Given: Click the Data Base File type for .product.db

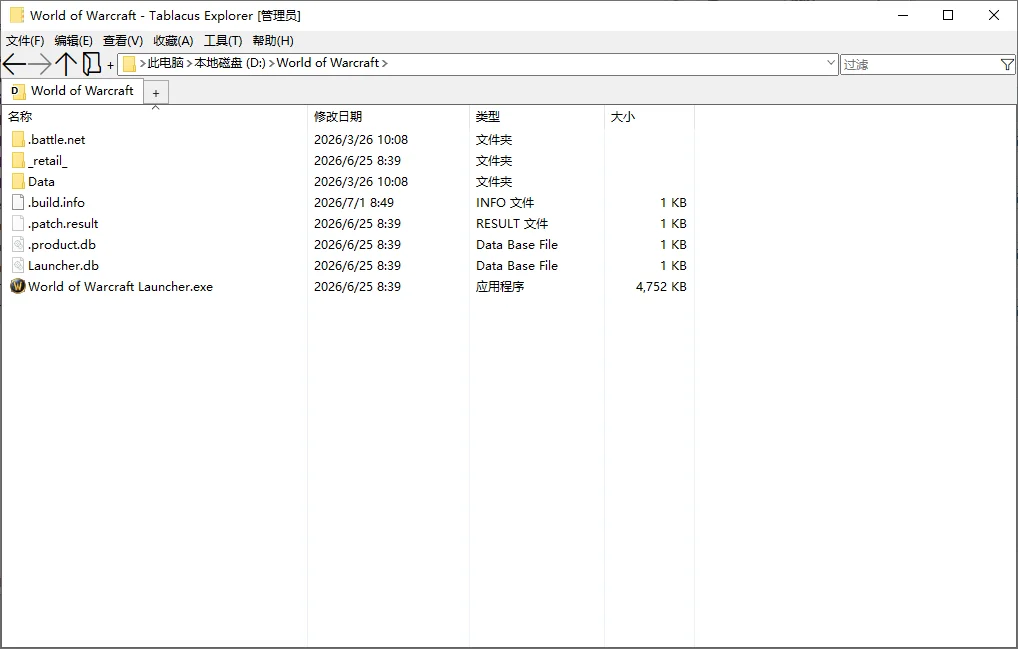Looking at the screenshot, I should tap(517, 245).
